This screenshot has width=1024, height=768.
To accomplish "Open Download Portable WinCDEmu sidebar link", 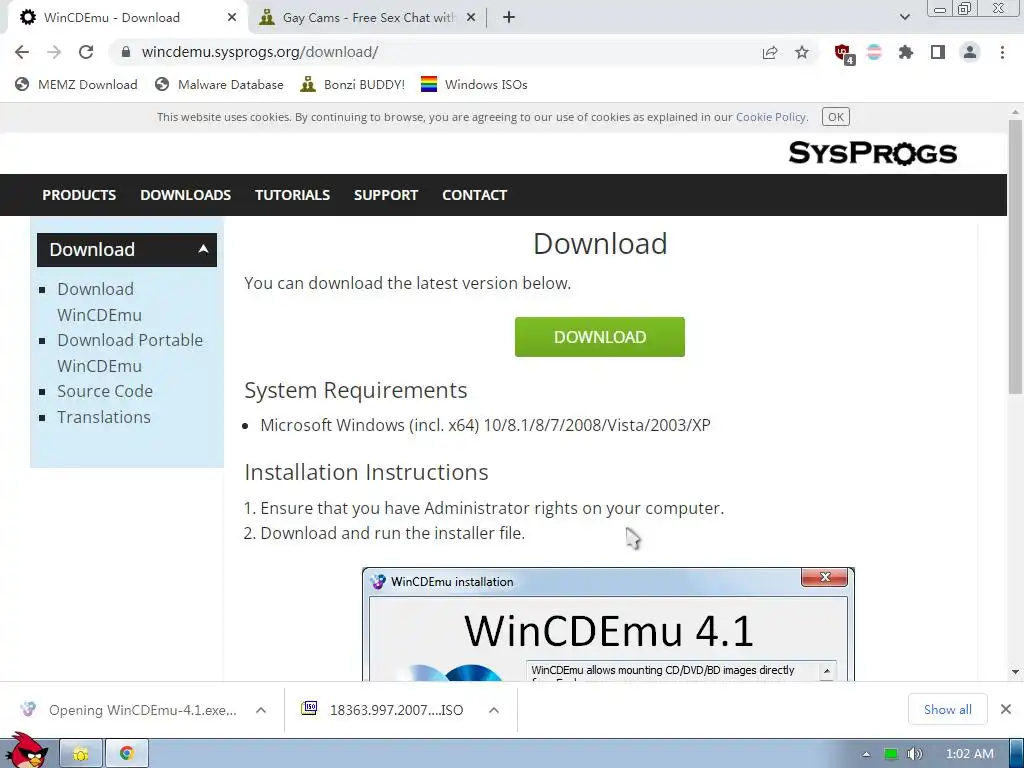I will 130,353.
